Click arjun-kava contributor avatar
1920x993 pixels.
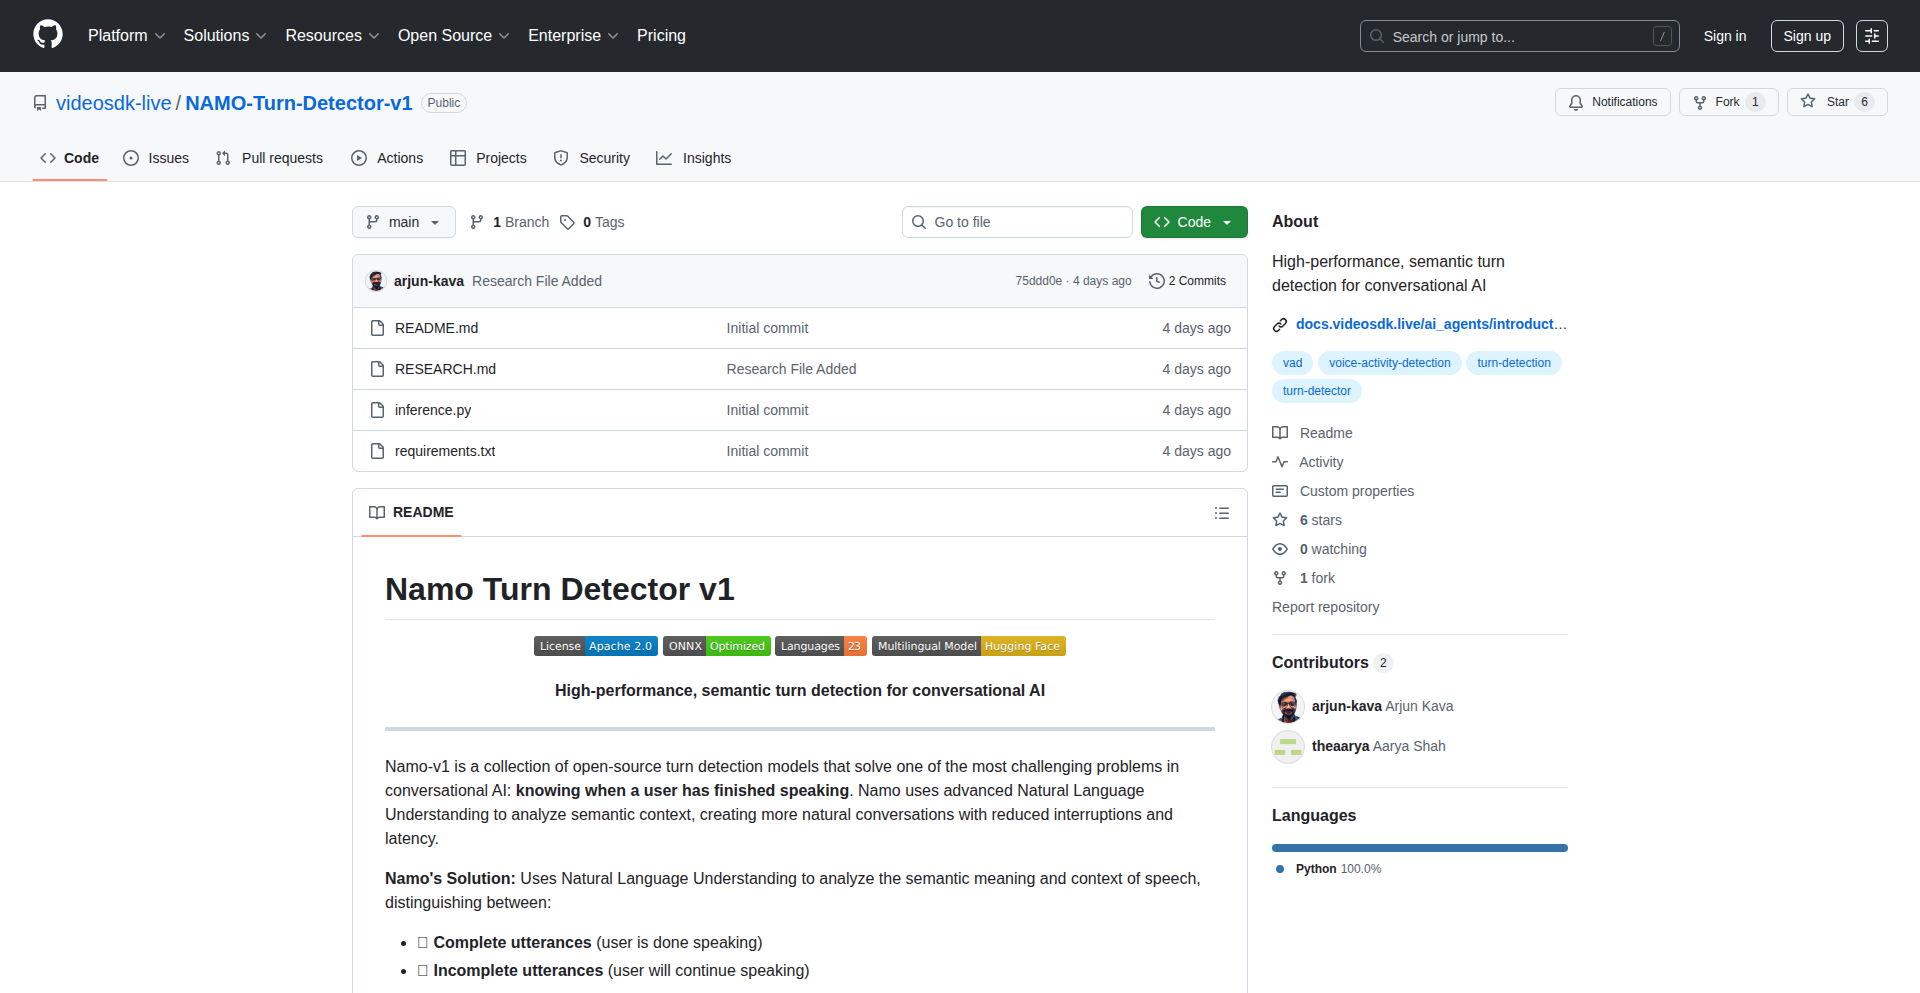(1288, 706)
